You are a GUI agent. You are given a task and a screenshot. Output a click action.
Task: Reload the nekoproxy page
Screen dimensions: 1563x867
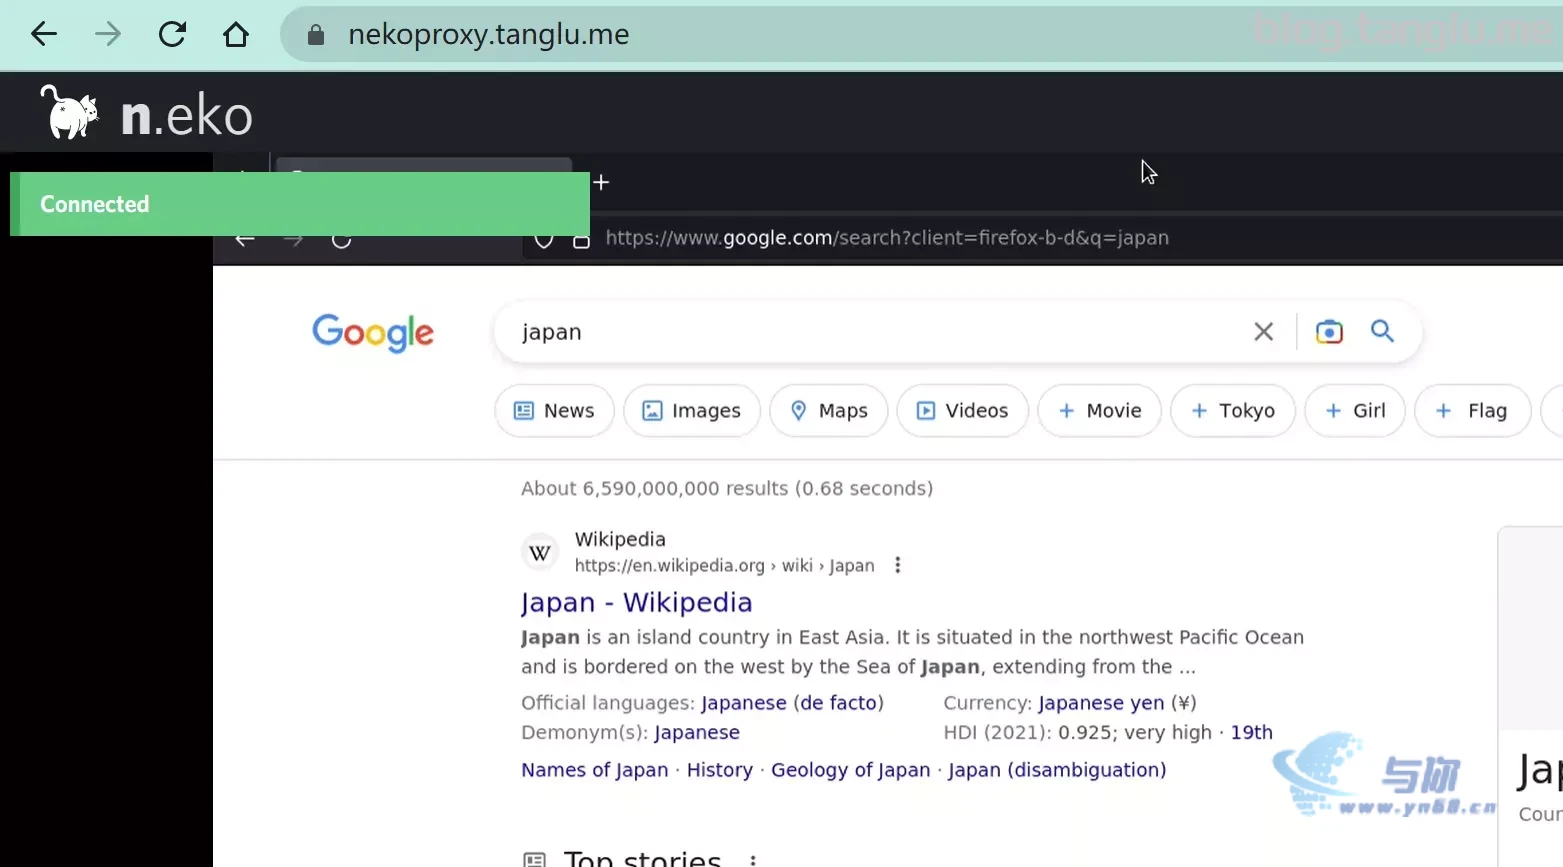tap(172, 34)
